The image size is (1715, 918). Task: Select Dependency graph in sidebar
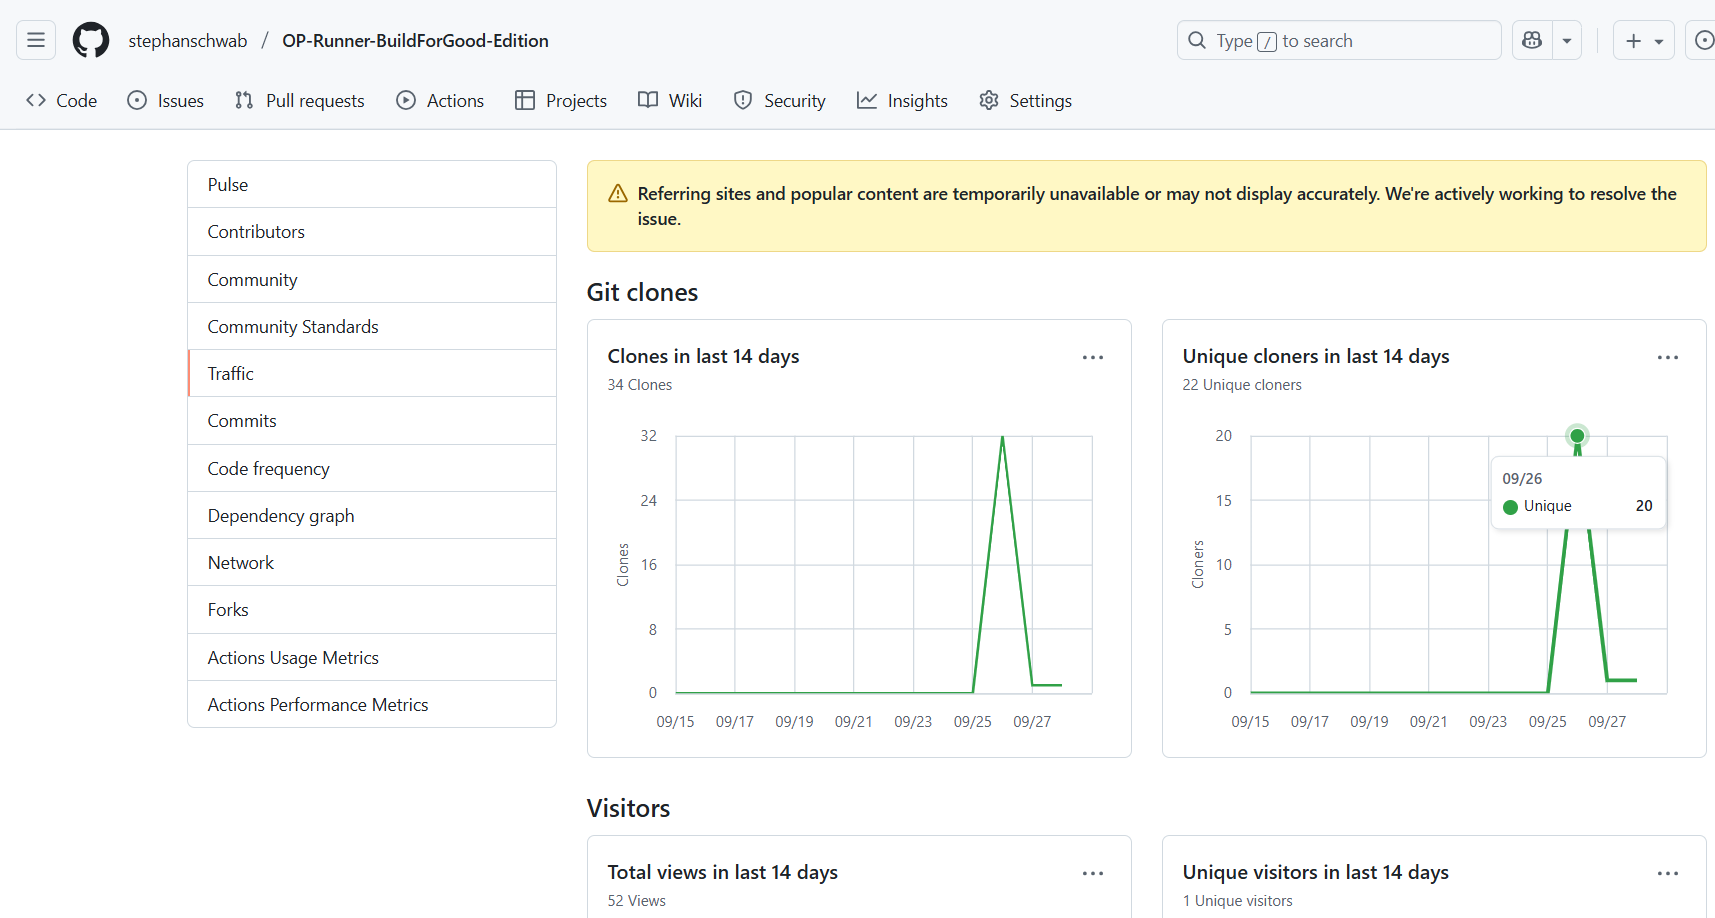point(281,516)
